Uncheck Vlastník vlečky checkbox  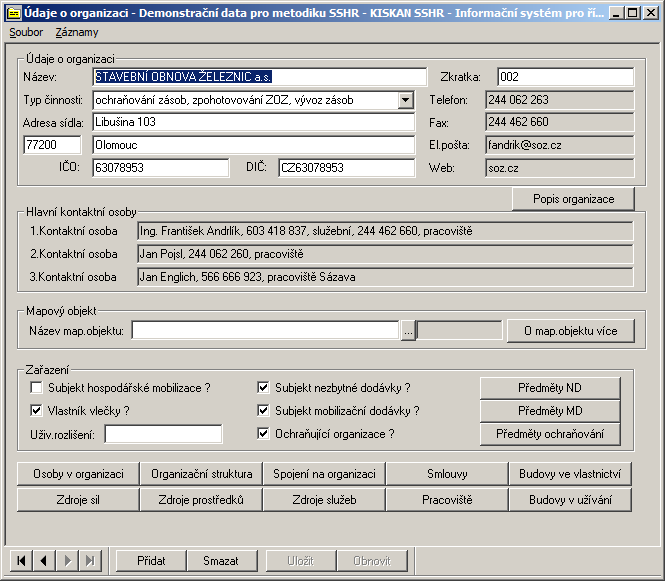(x=36, y=411)
